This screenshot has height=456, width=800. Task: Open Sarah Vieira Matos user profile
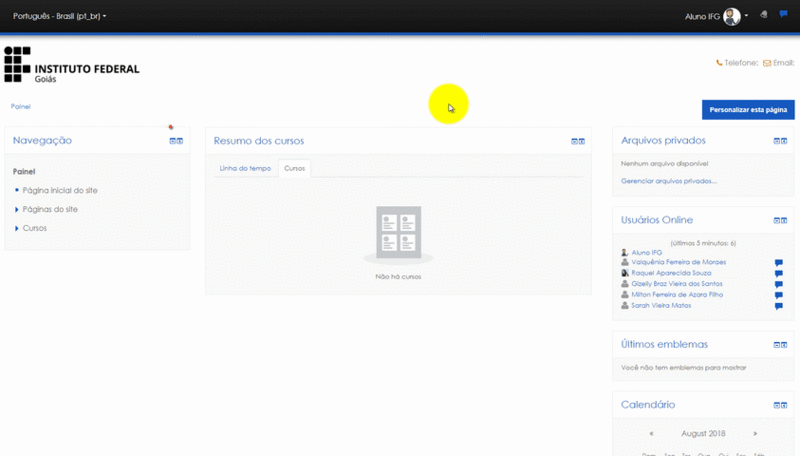[661, 306]
